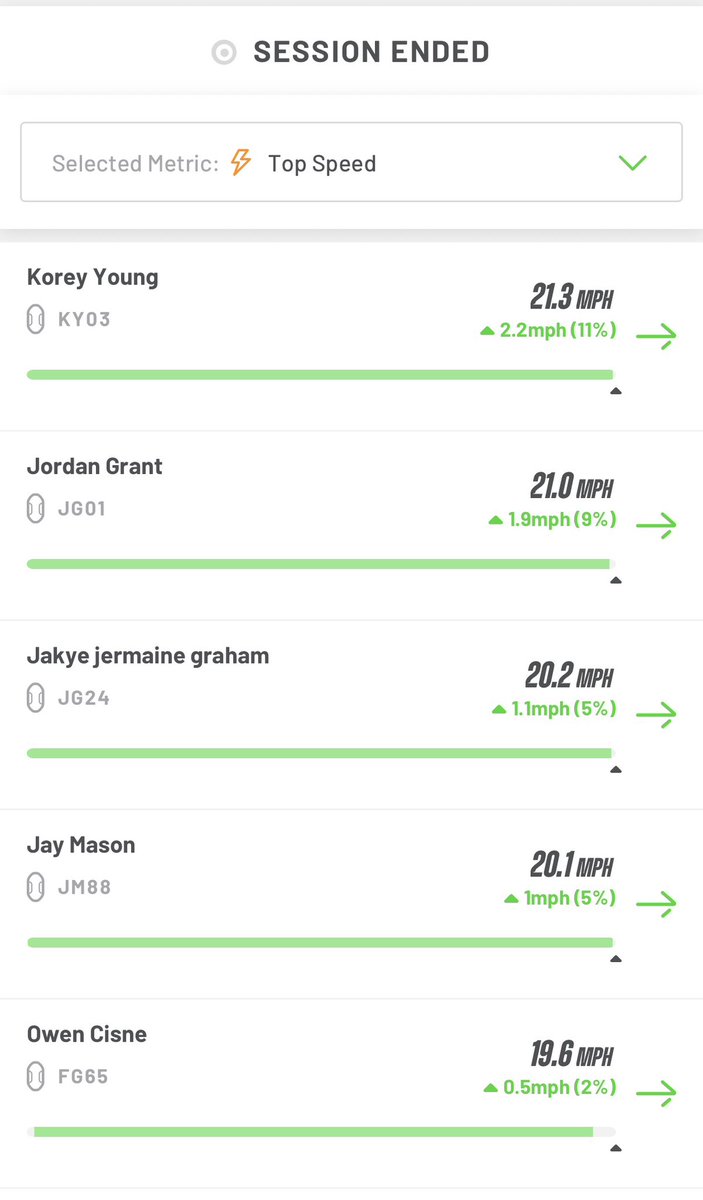This screenshot has width=703, height=1200.
Task: Click Korey Young's green speed bar
Action: point(319,374)
